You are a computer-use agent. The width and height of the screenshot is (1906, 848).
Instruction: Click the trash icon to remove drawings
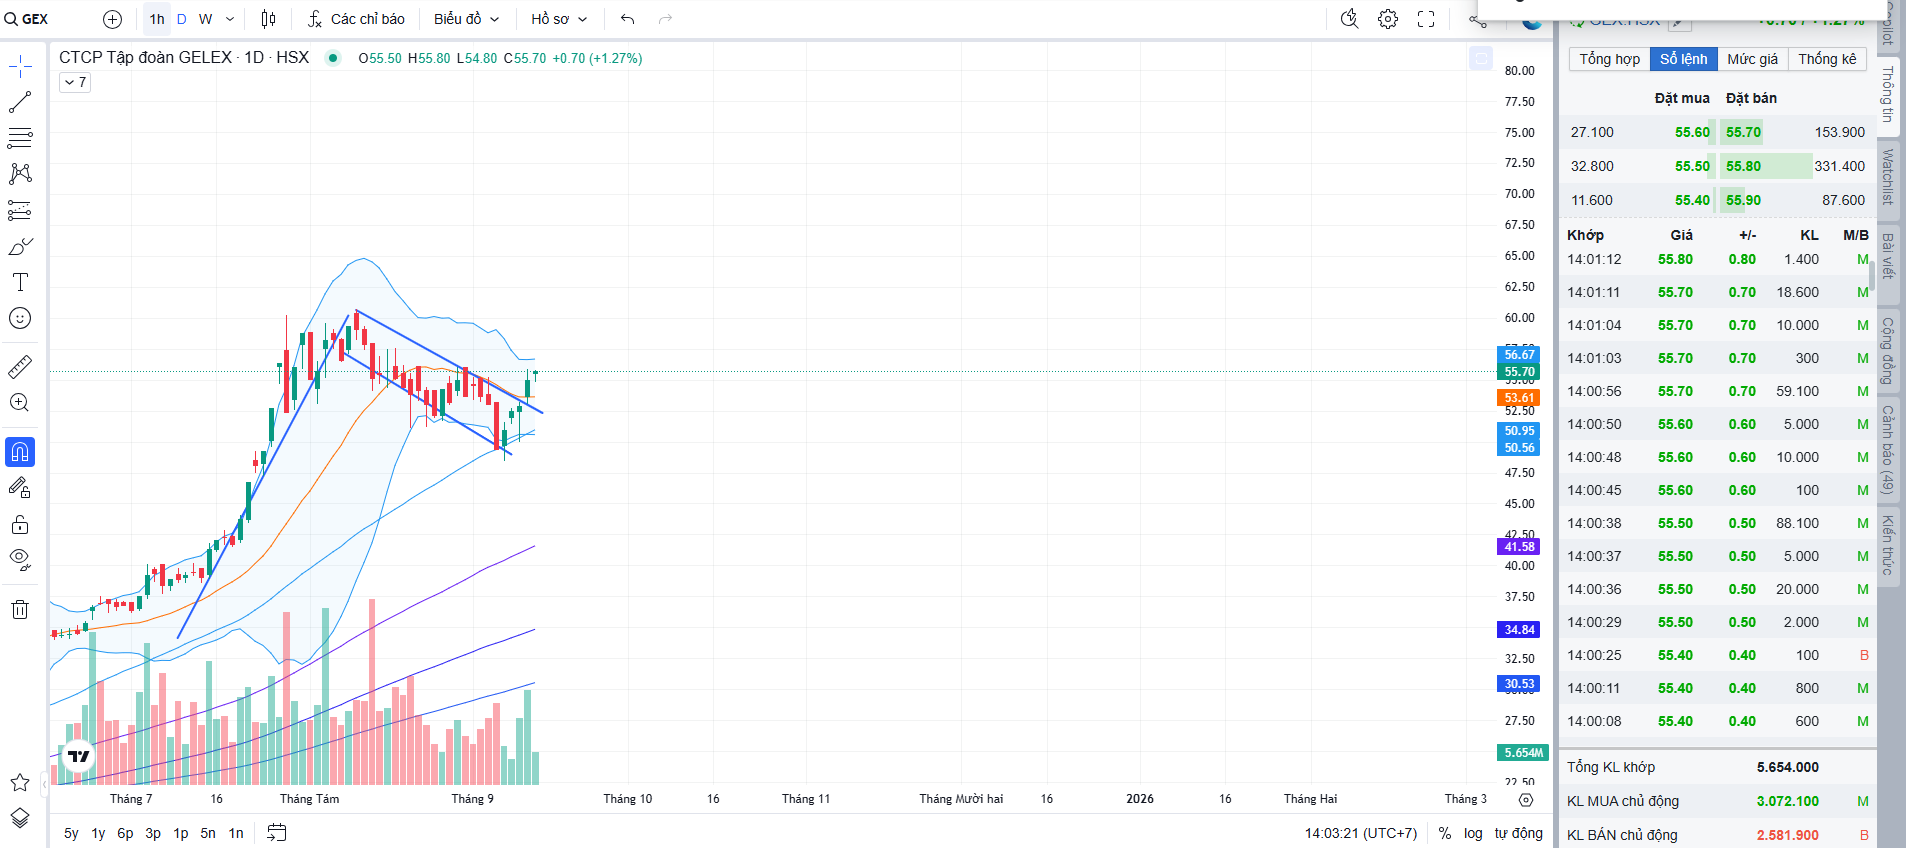20,609
